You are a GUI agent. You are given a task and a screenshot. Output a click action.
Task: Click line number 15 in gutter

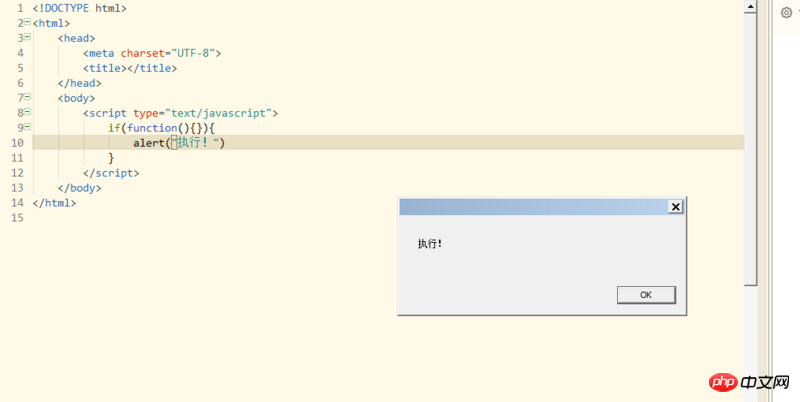tap(18, 218)
